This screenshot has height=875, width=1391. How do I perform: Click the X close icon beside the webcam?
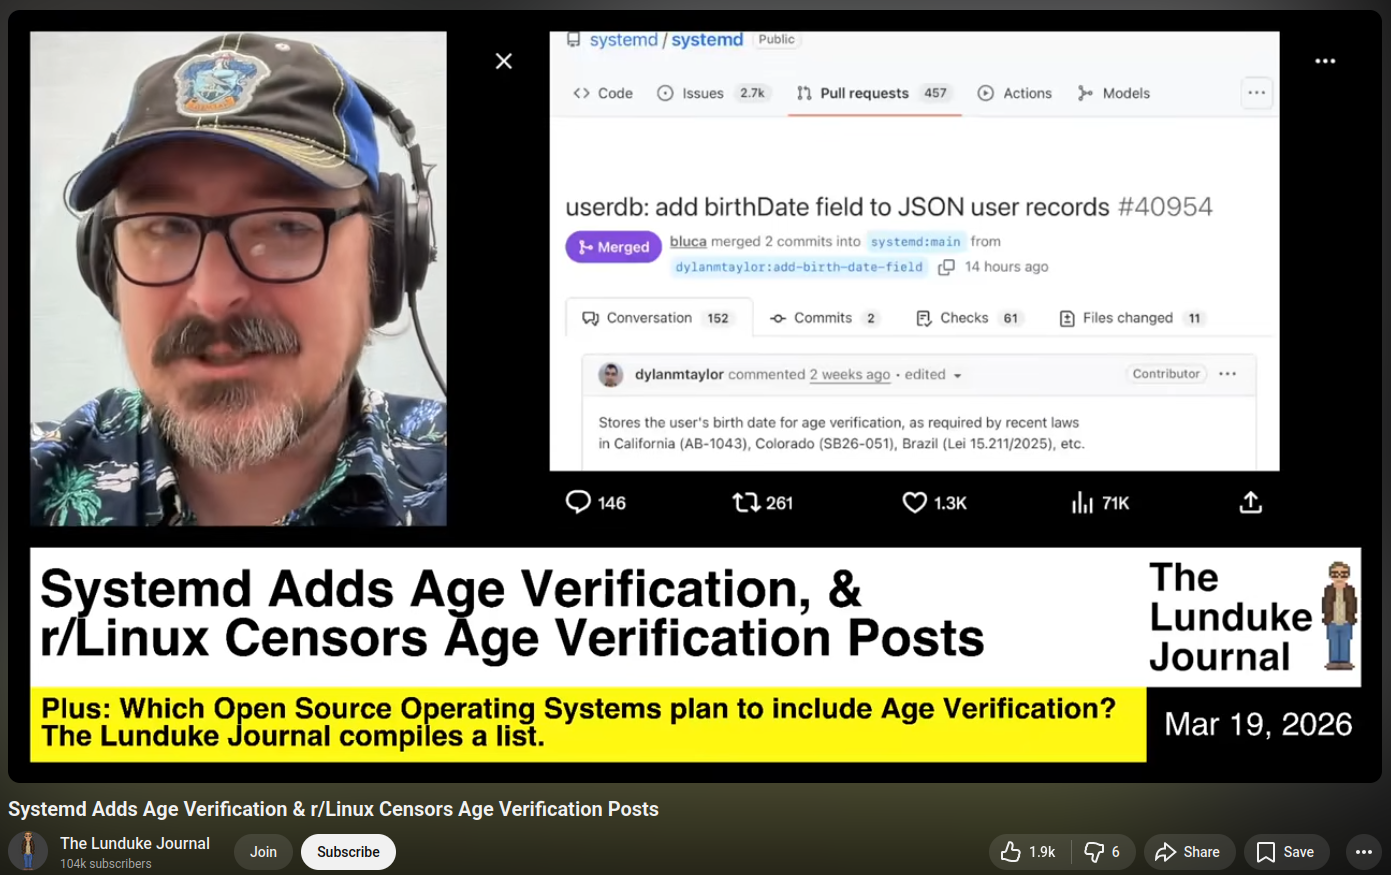(x=504, y=61)
